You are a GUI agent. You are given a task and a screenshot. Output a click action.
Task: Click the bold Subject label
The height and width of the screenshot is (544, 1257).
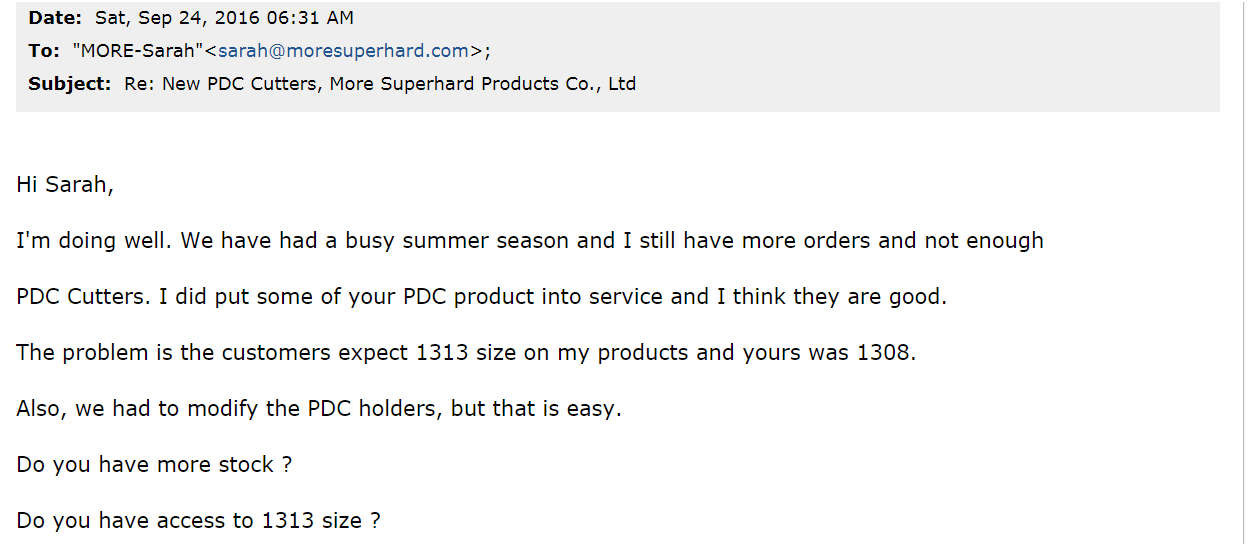tap(69, 84)
